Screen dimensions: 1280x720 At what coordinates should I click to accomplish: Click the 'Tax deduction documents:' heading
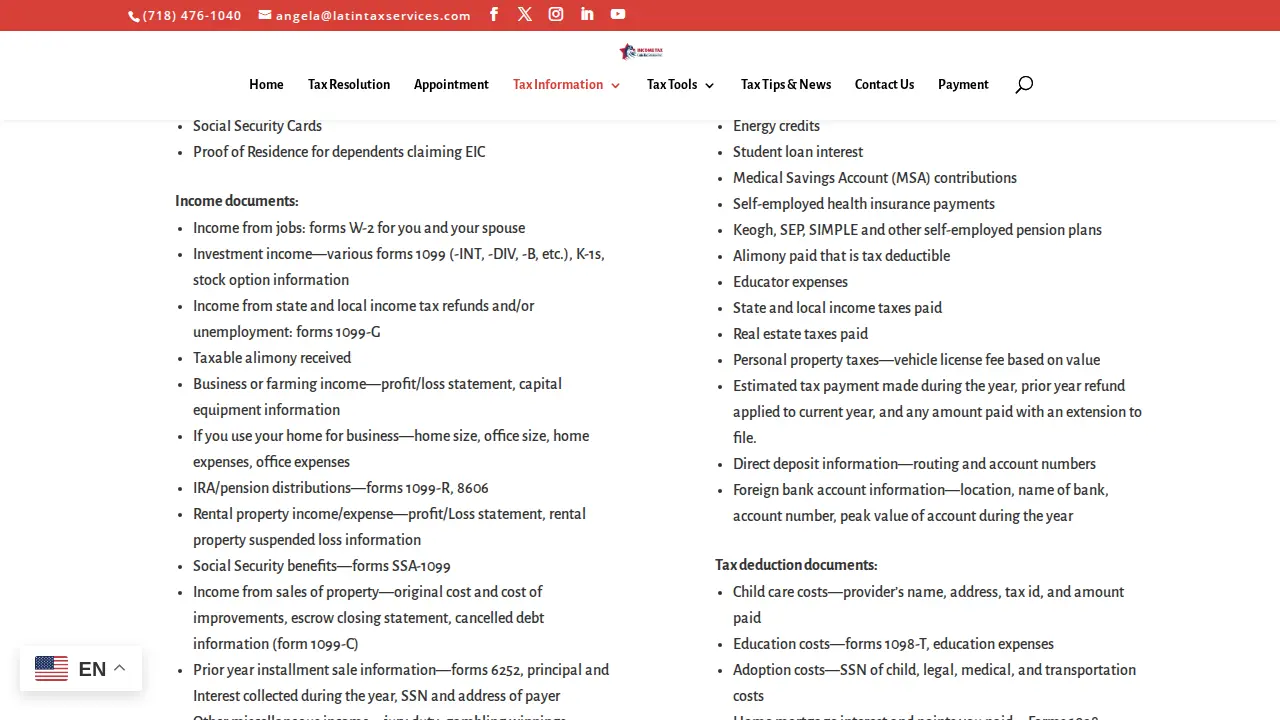pyautogui.click(x=796, y=565)
